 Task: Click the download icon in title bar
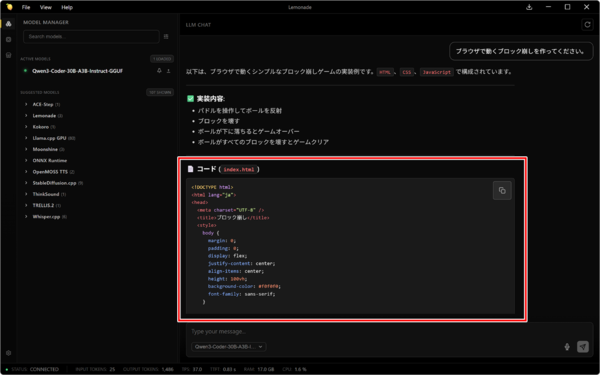[529, 7]
